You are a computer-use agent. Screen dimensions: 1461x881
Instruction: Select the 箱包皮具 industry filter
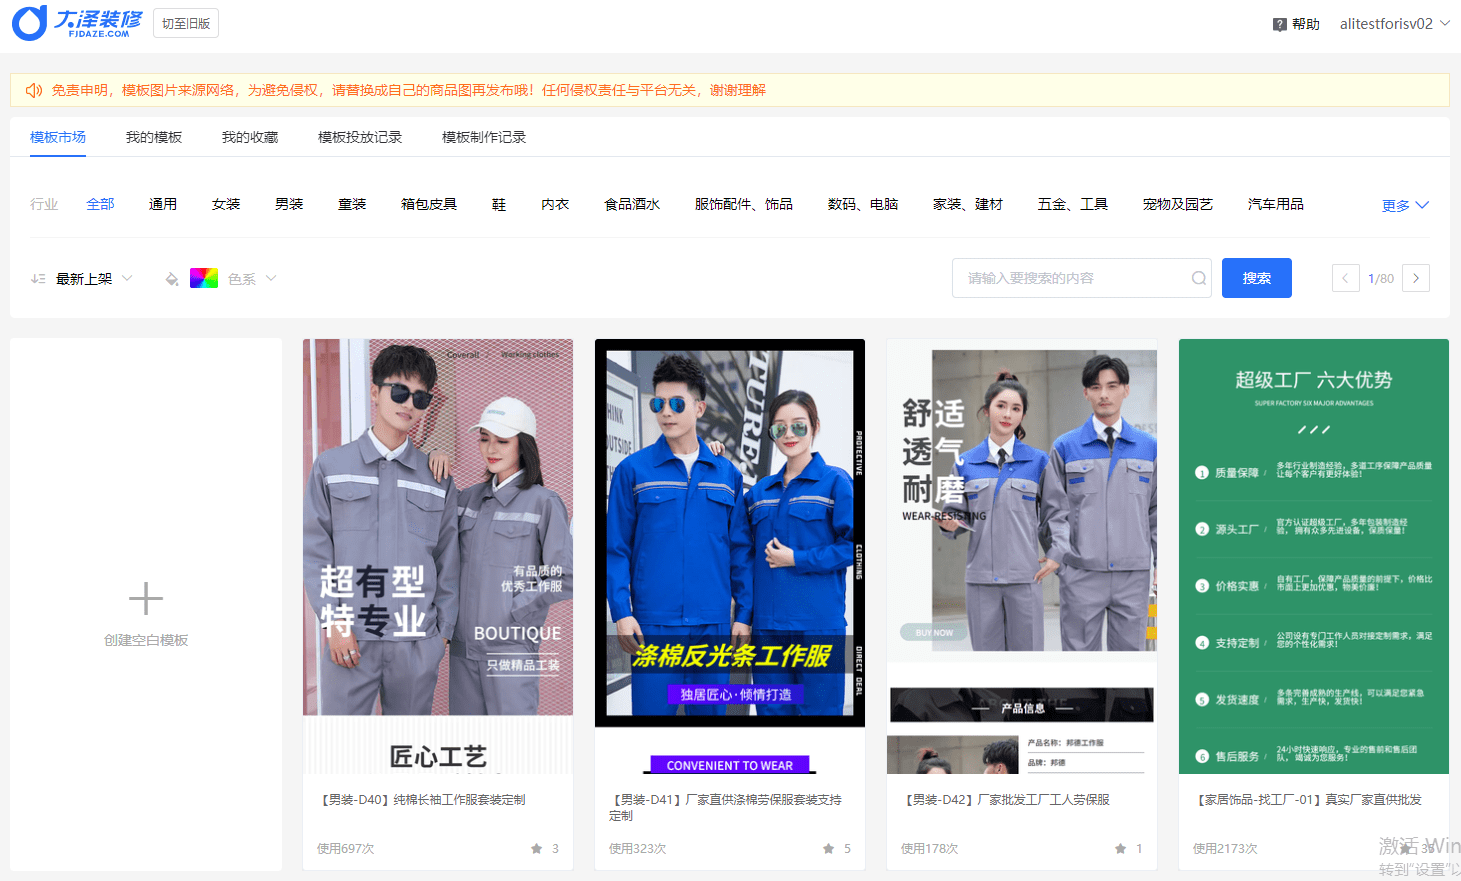[429, 204]
